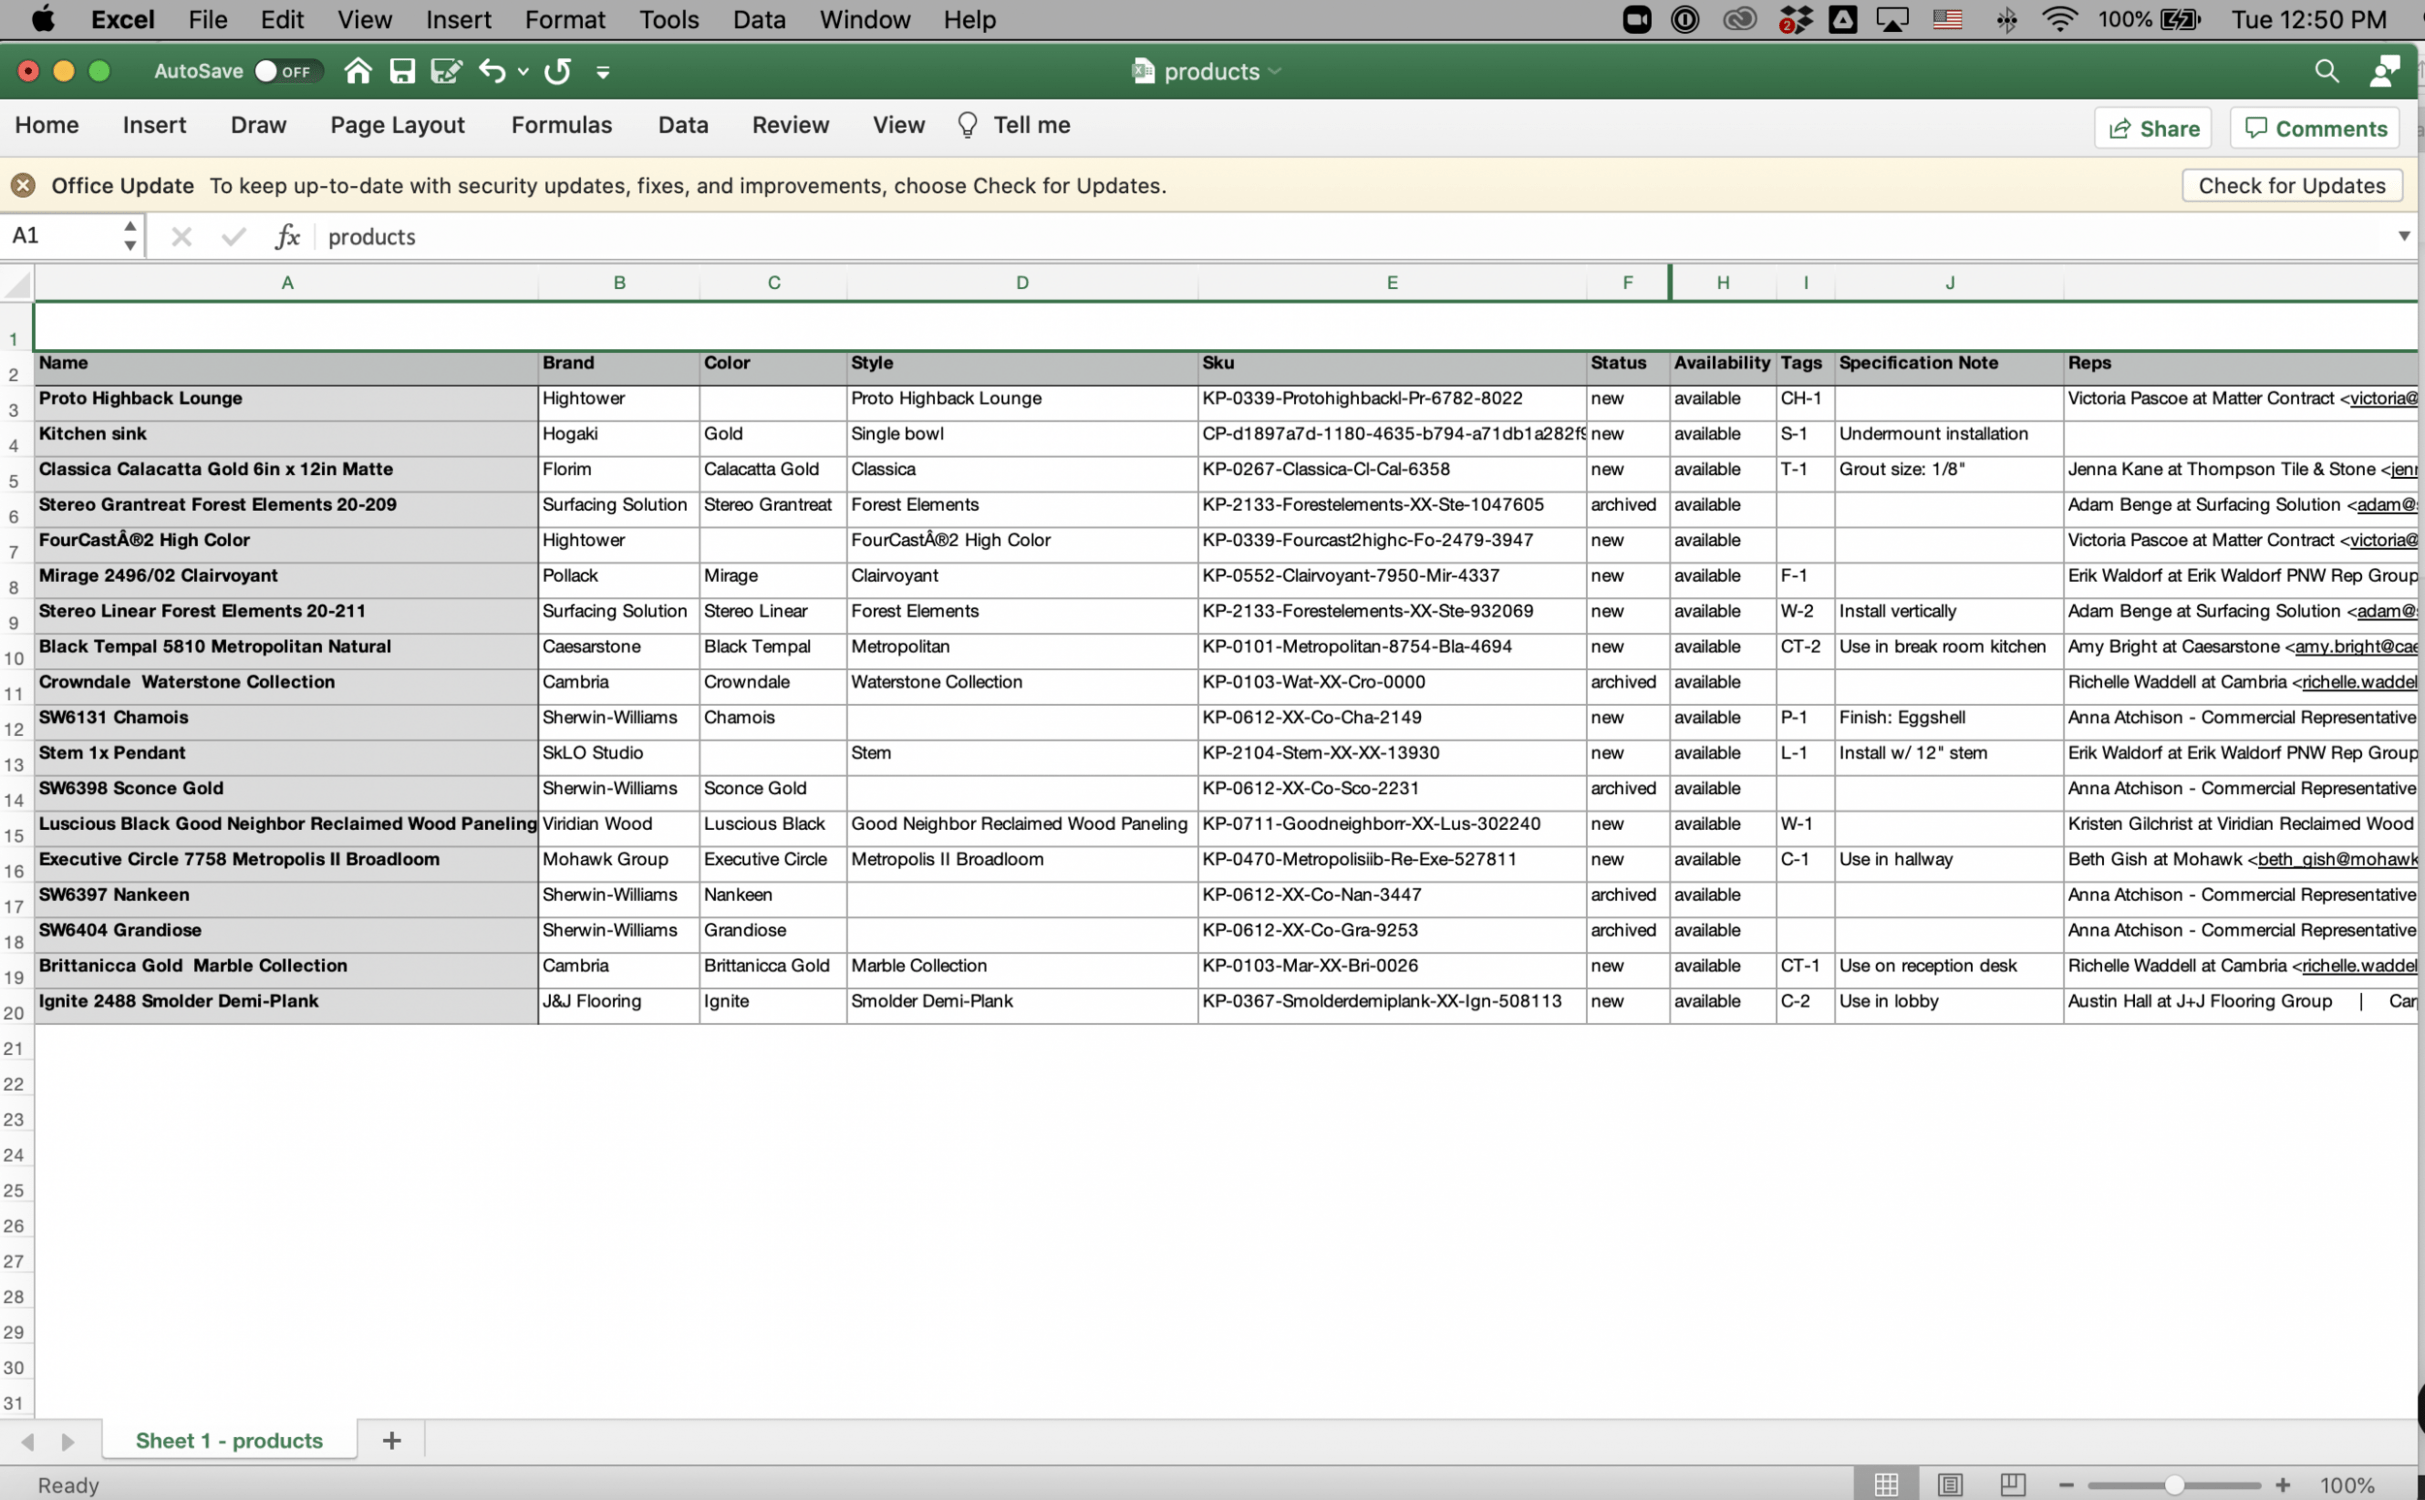Open the Data menu in ribbon
Image resolution: width=2425 pixels, height=1500 pixels.
point(682,123)
